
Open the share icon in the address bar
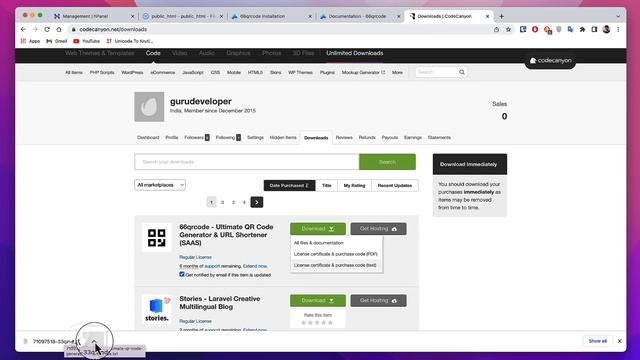tap(496, 29)
